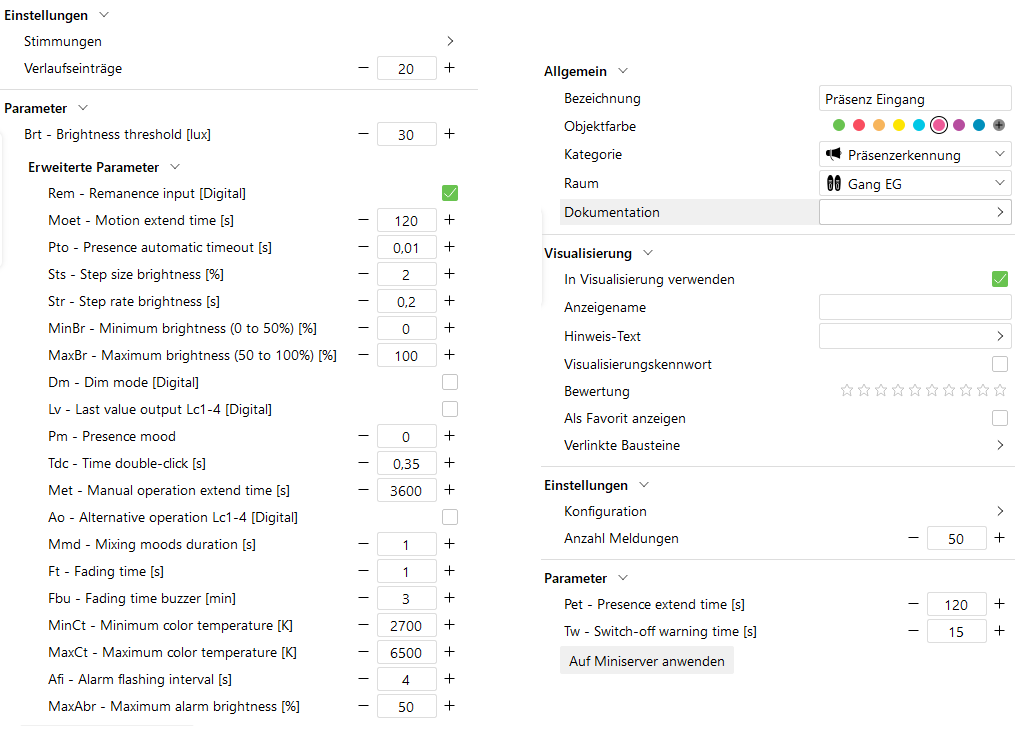Screen dimensions: 1021x743
Task: Uncheck the Rem remanence input checkbox
Action: pos(449,192)
